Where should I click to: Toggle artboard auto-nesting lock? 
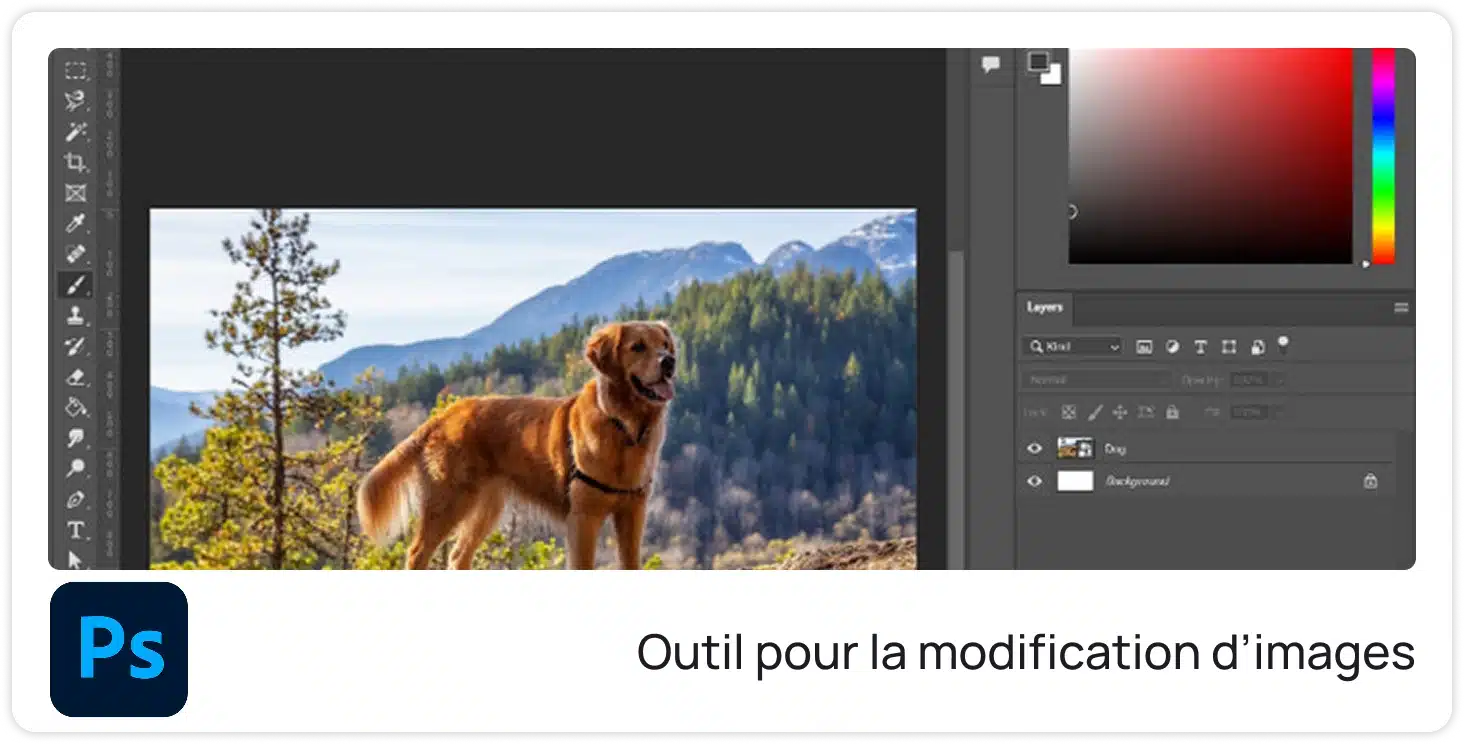[x=1146, y=412]
